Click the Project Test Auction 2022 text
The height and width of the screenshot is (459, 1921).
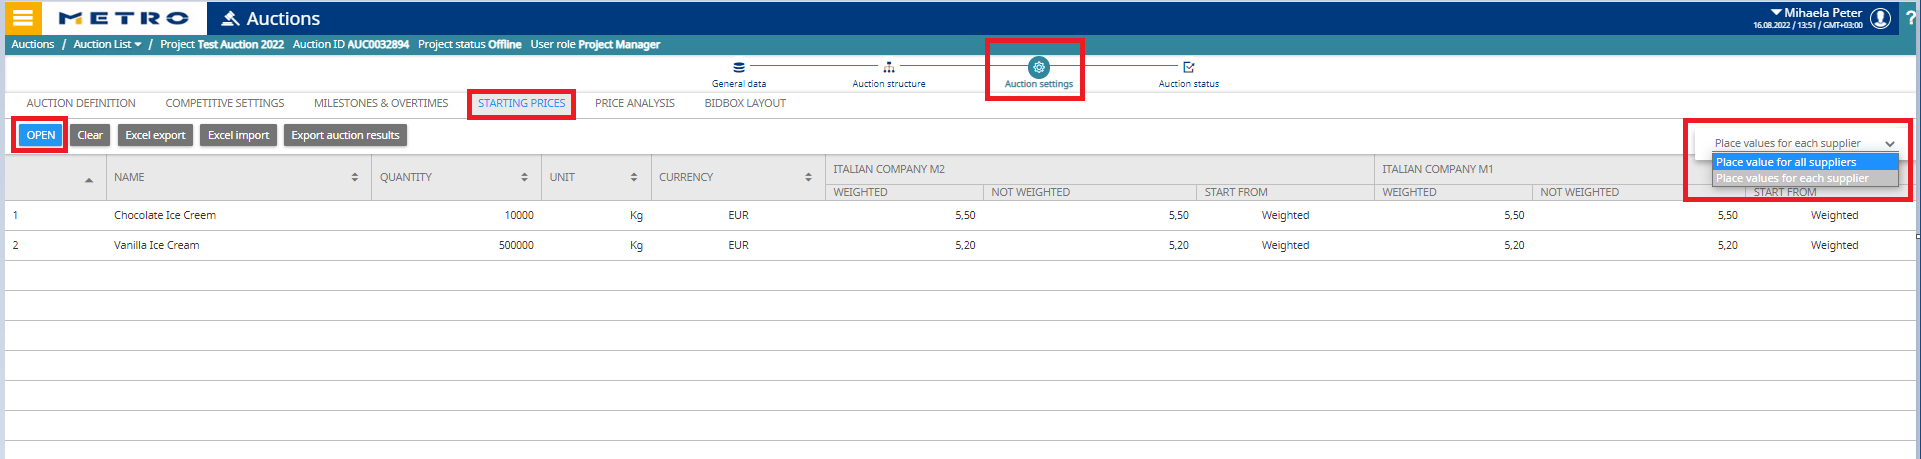(222, 44)
